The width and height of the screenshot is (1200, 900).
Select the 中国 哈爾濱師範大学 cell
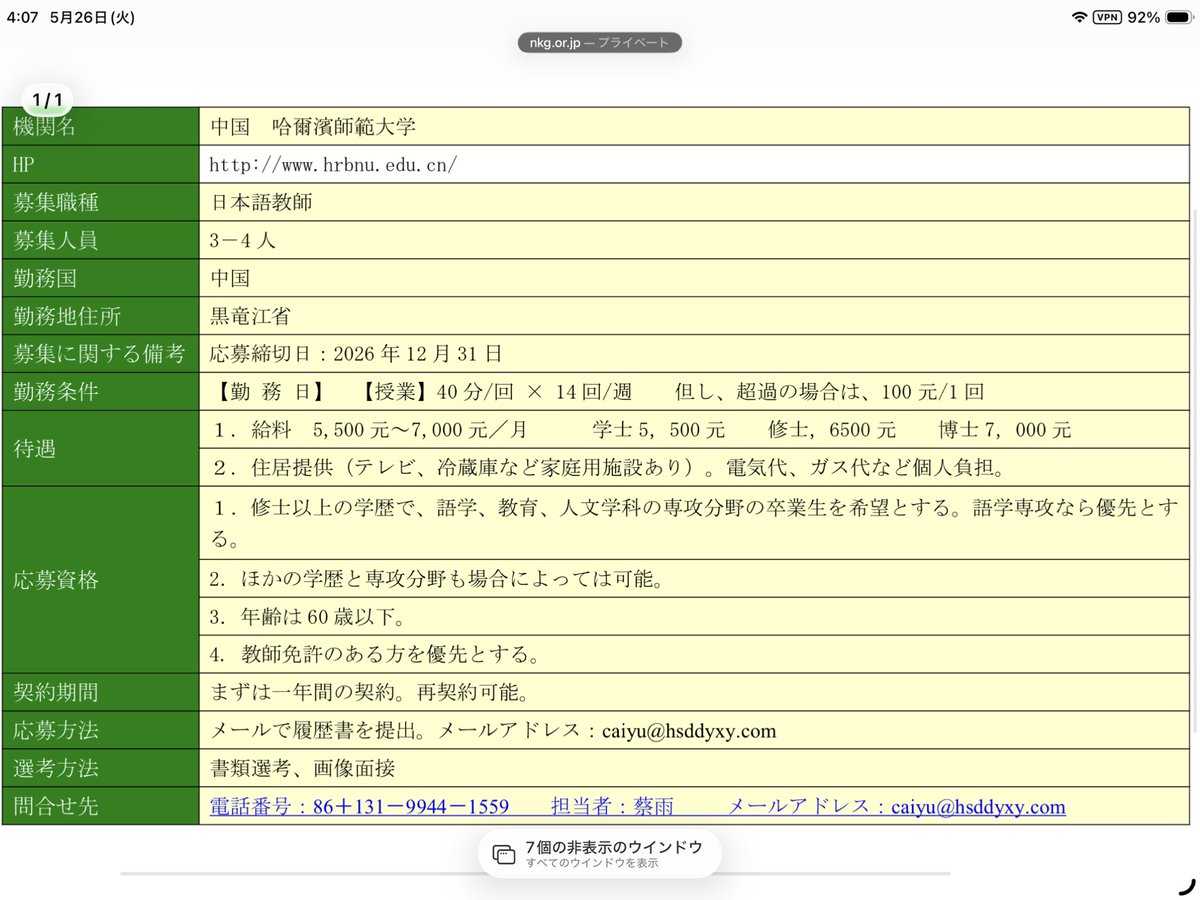[x=695, y=127]
